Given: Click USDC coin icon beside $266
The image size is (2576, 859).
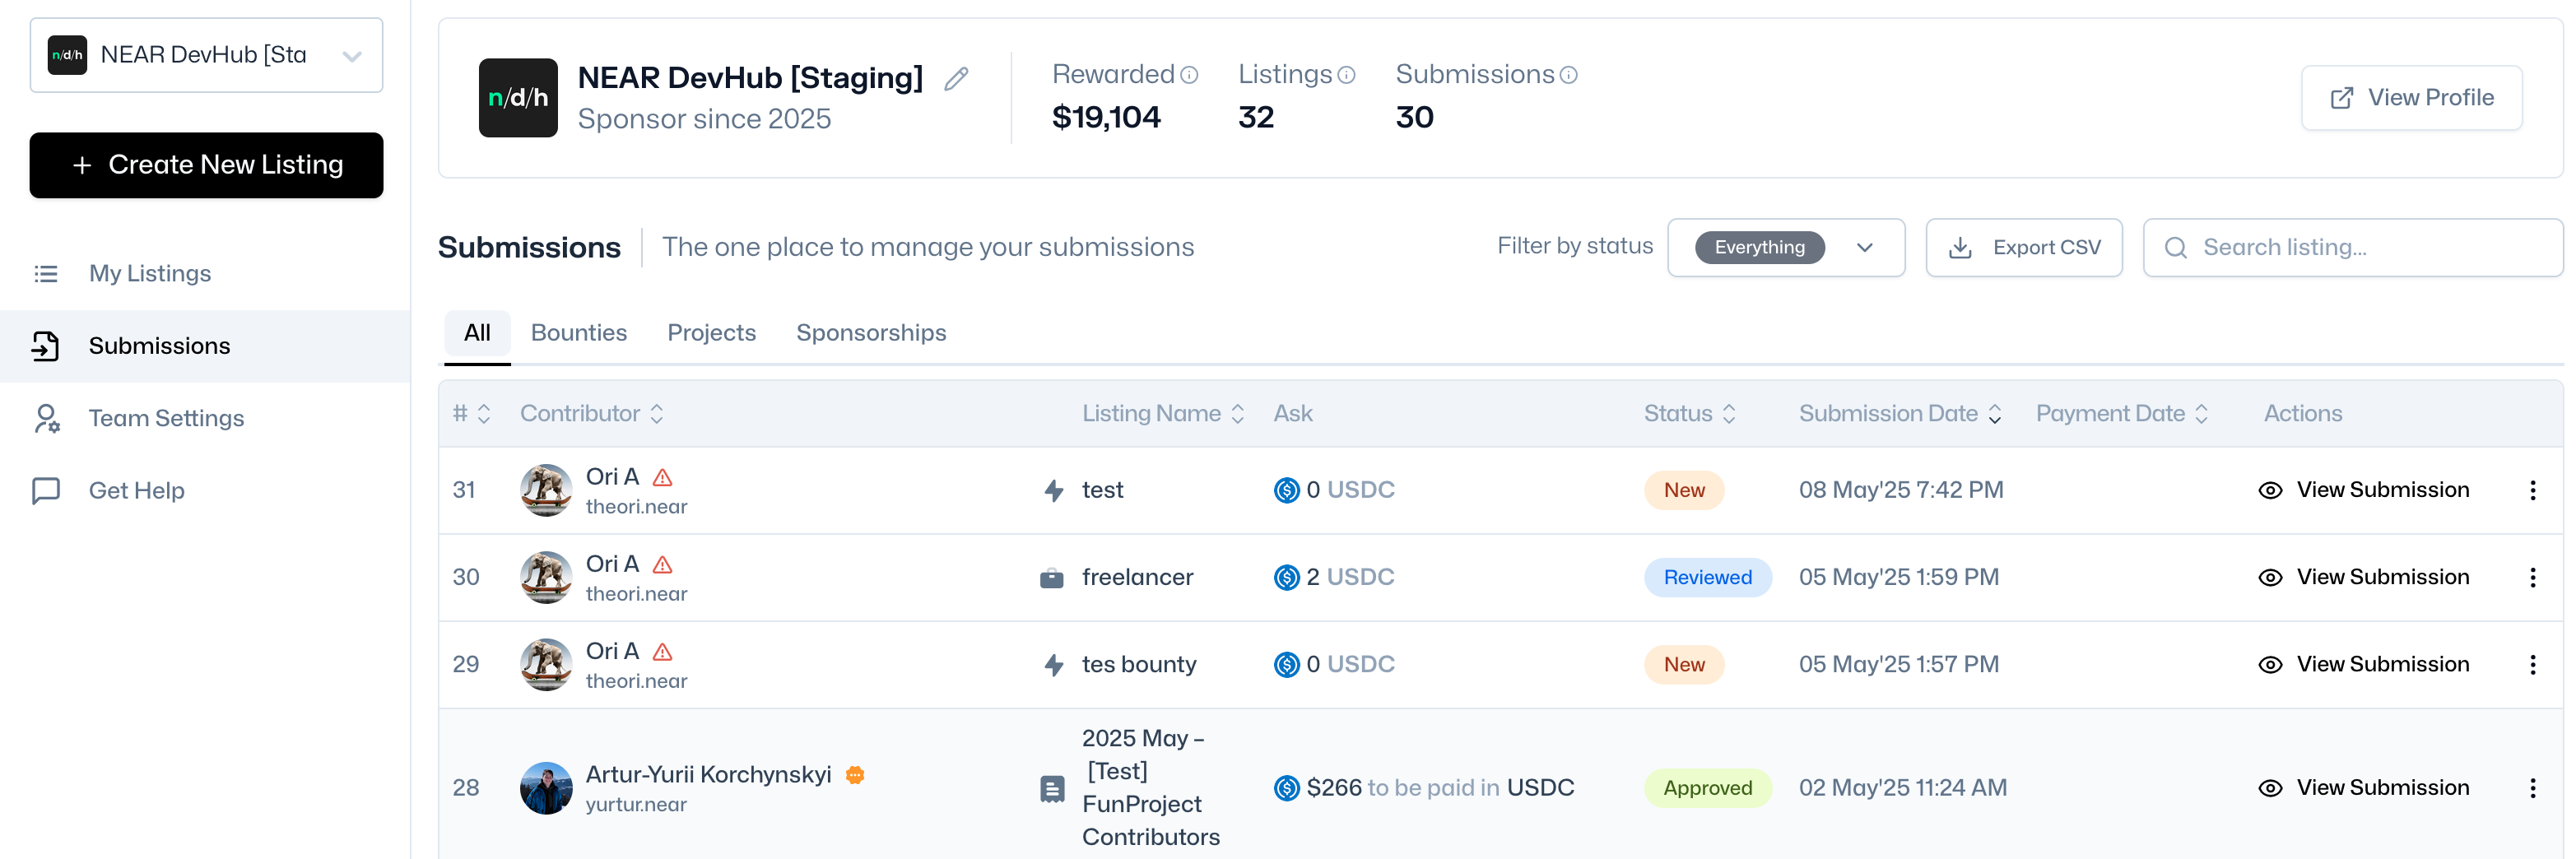Looking at the screenshot, I should coord(1286,788).
